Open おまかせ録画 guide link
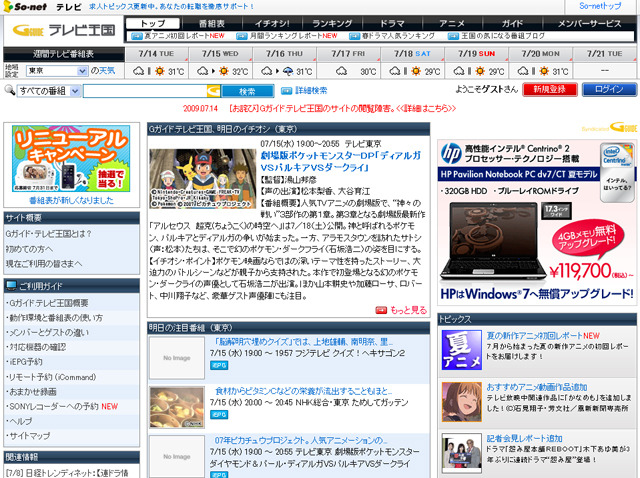Image resolution: width=640 pixels, height=478 pixels. coord(33,392)
